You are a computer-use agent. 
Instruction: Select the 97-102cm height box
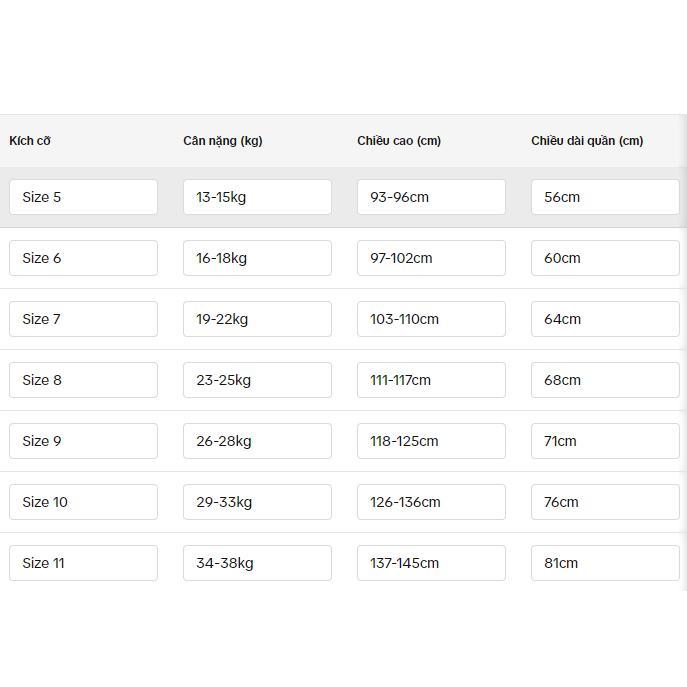(431, 258)
